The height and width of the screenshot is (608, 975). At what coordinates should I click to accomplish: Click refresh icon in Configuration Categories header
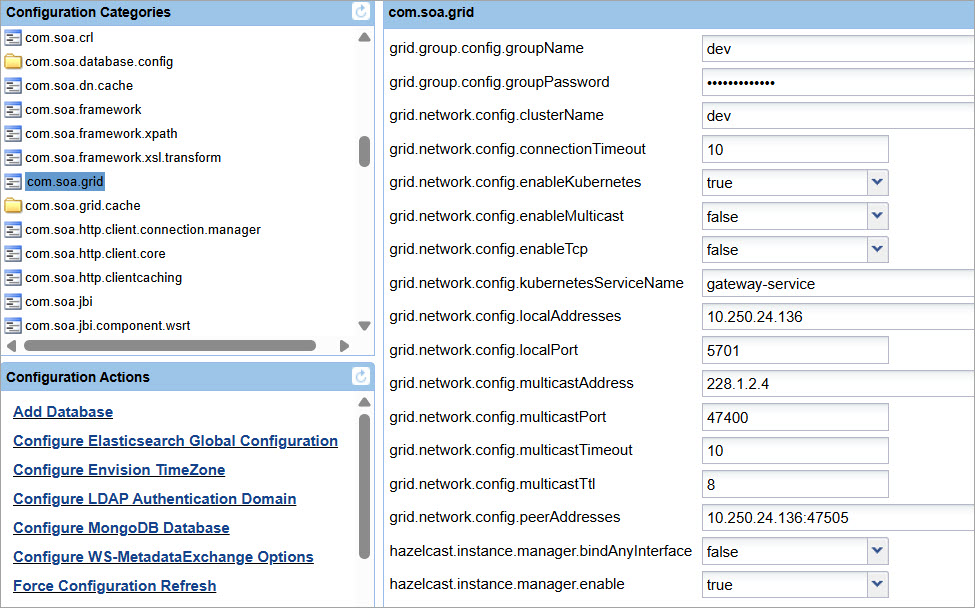pos(361,12)
